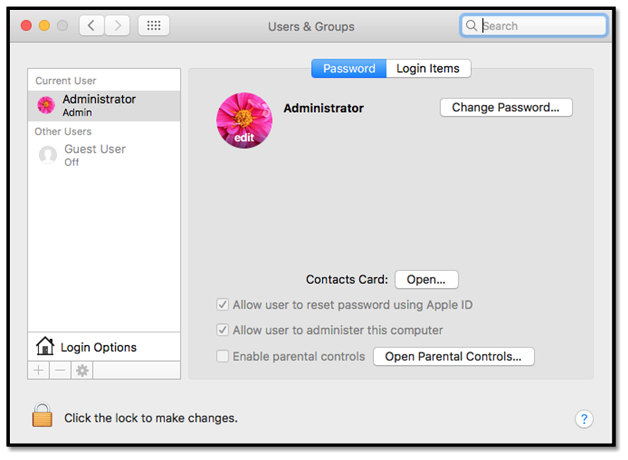
Task: Select Guest User in the sidebar
Action: pos(94,155)
